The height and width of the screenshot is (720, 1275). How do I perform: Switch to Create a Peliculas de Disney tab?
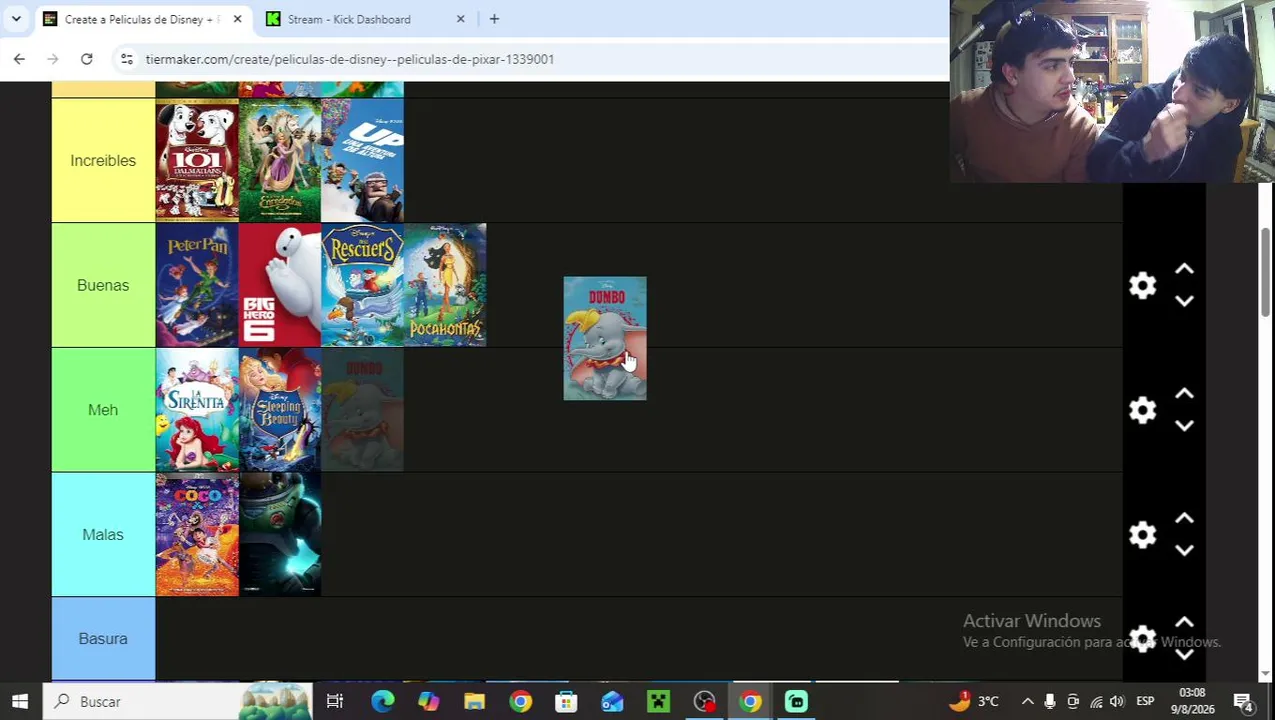142,19
